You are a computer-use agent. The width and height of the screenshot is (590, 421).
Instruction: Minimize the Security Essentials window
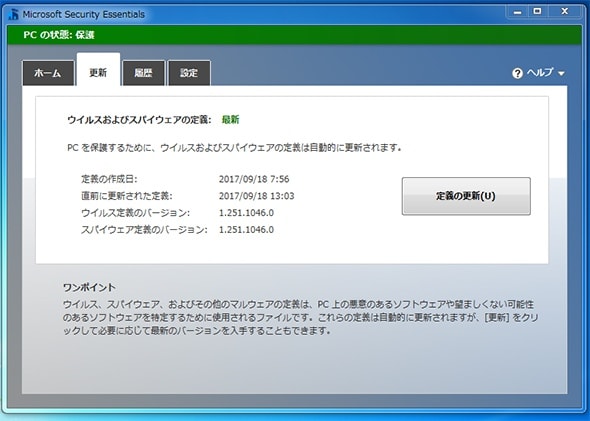[x=518, y=12]
